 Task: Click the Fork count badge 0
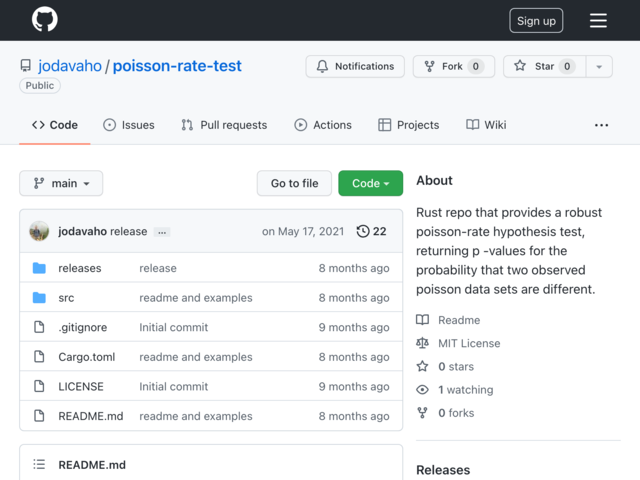click(476, 66)
